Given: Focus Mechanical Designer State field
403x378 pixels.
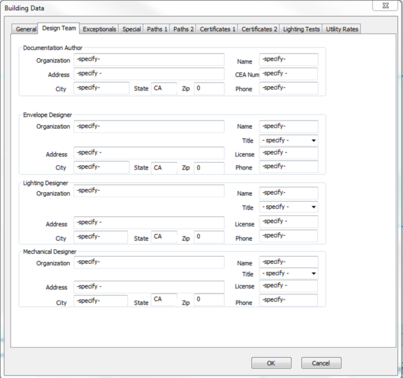Looking at the screenshot, I should click(164, 300).
